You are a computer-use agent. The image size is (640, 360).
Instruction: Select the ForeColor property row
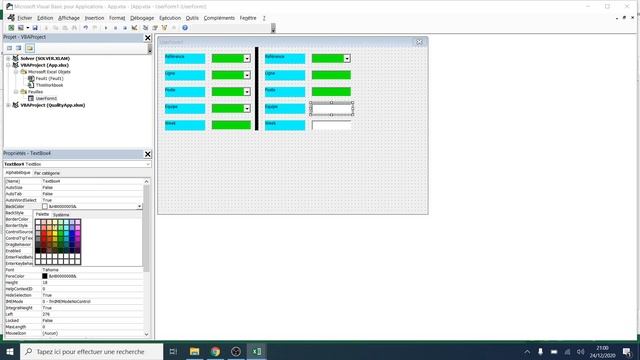pos(74,276)
